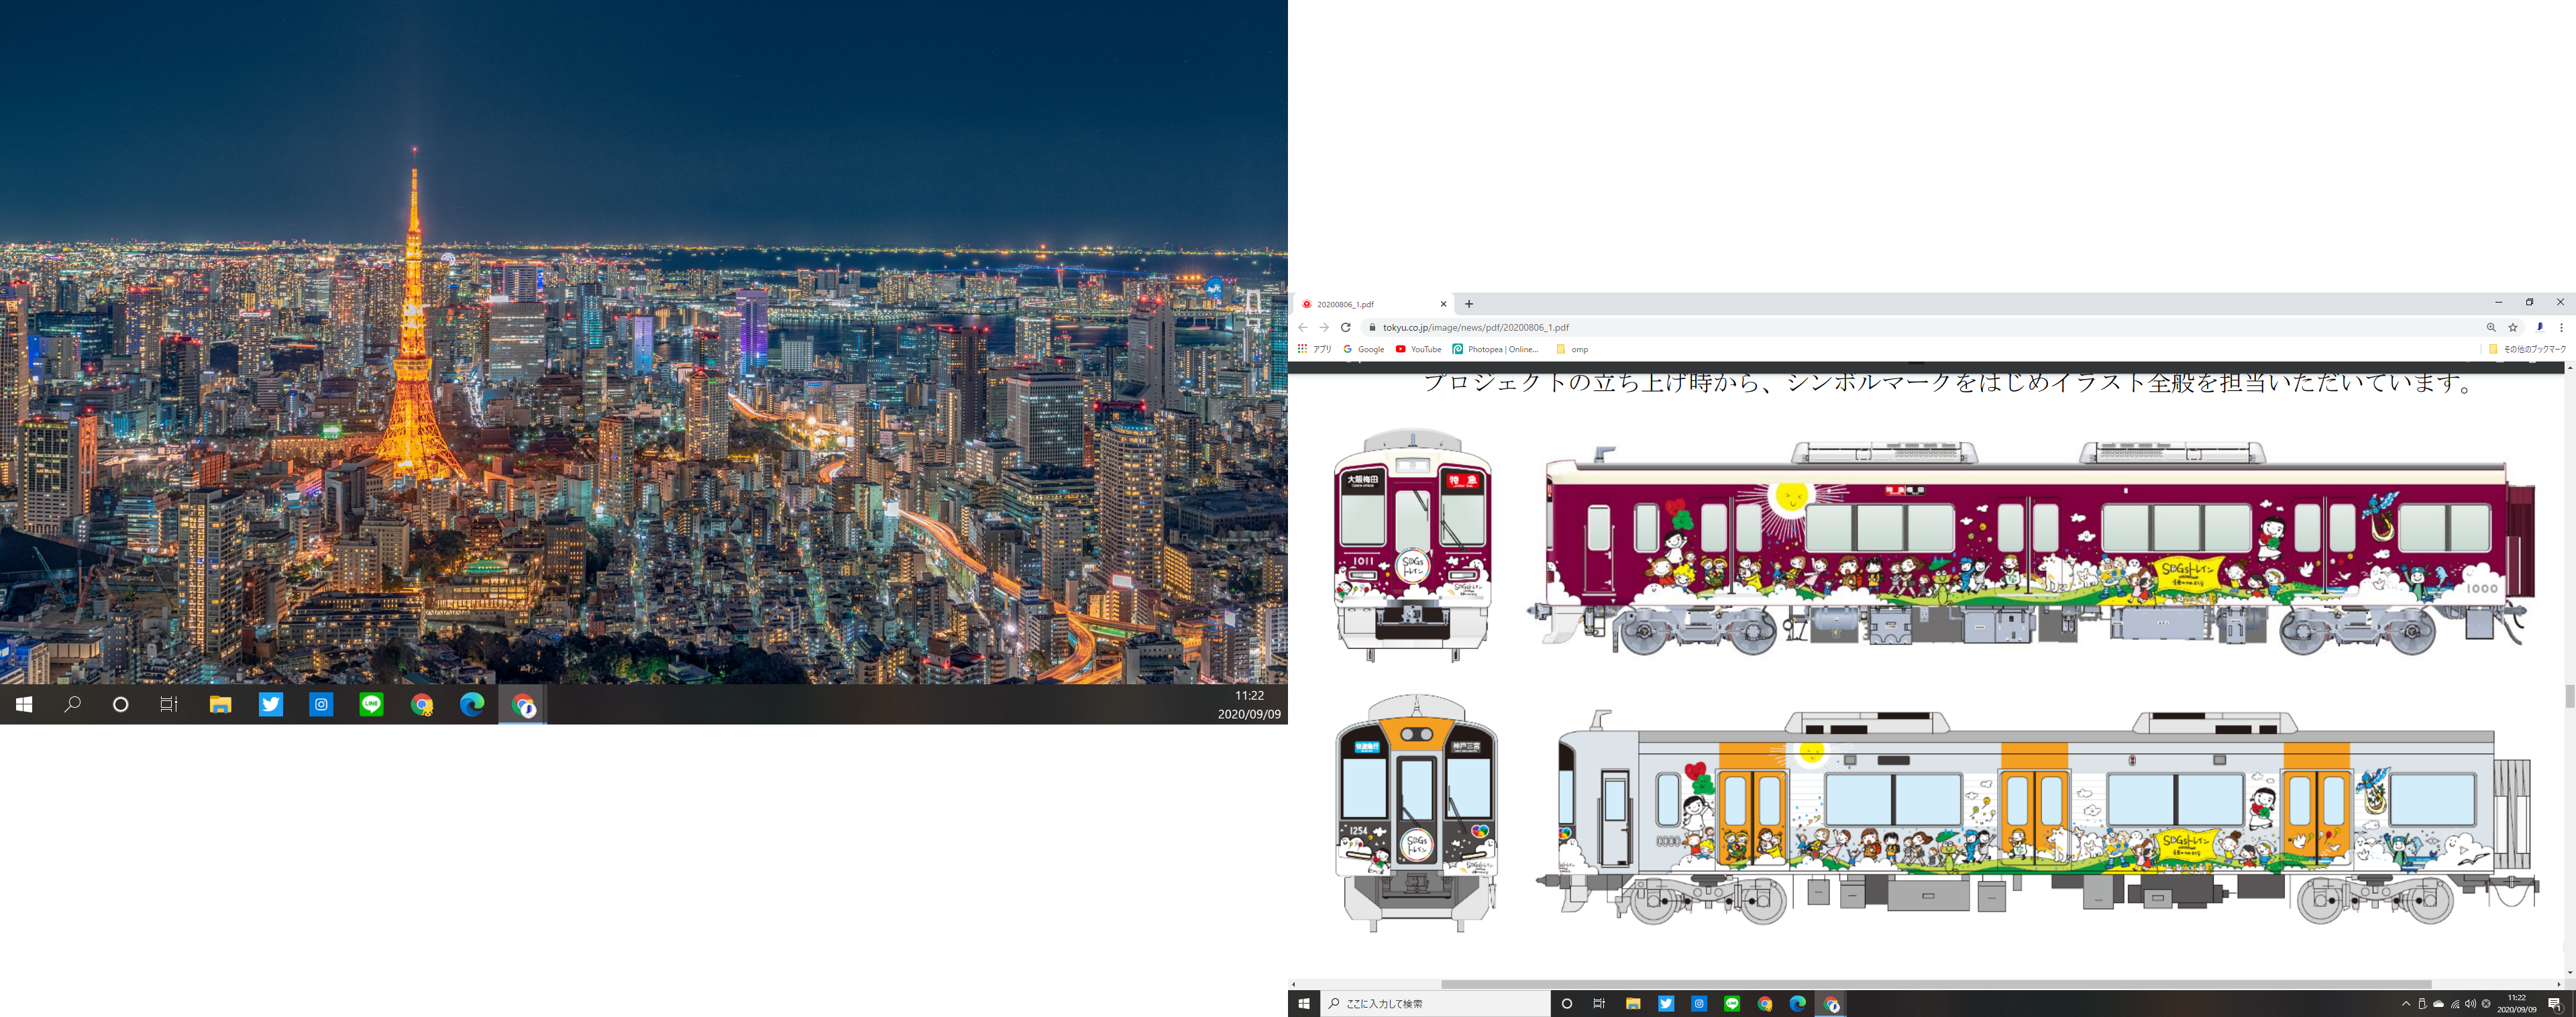Open the Photopea bookmark link
Image resolution: width=2576 pixels, height=1017 pixels.
pos(1496,349)
